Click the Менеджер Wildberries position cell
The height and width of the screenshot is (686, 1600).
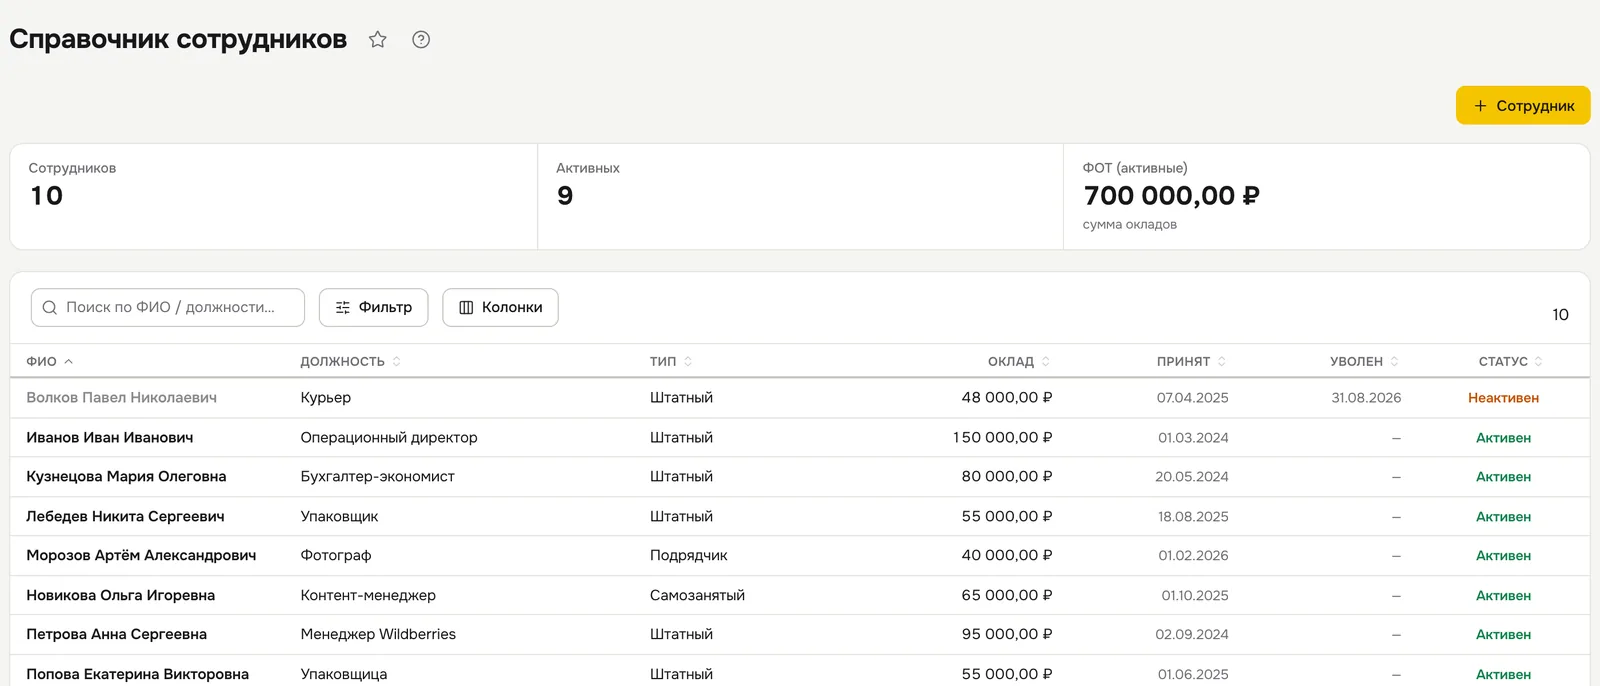coord(378,635)
